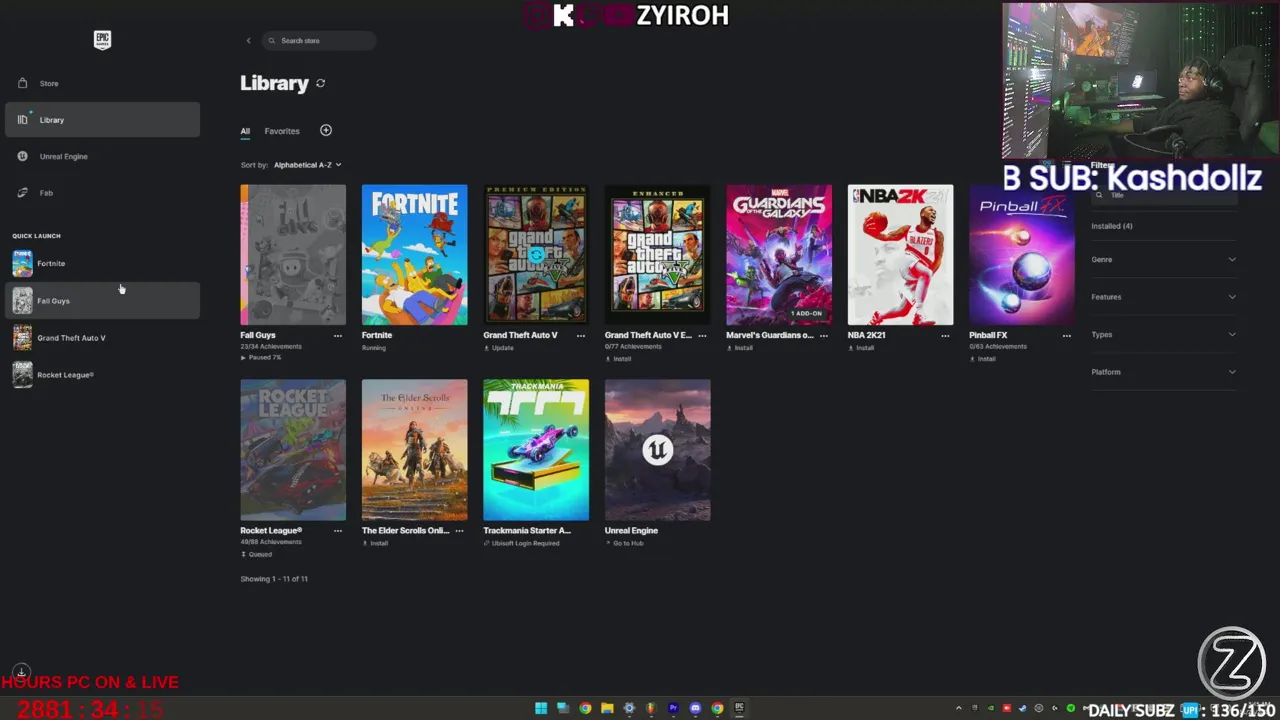This screenshot has width=1280, height=720.
Task: Open the Store page from sidebar
Action: click(102, 83)
